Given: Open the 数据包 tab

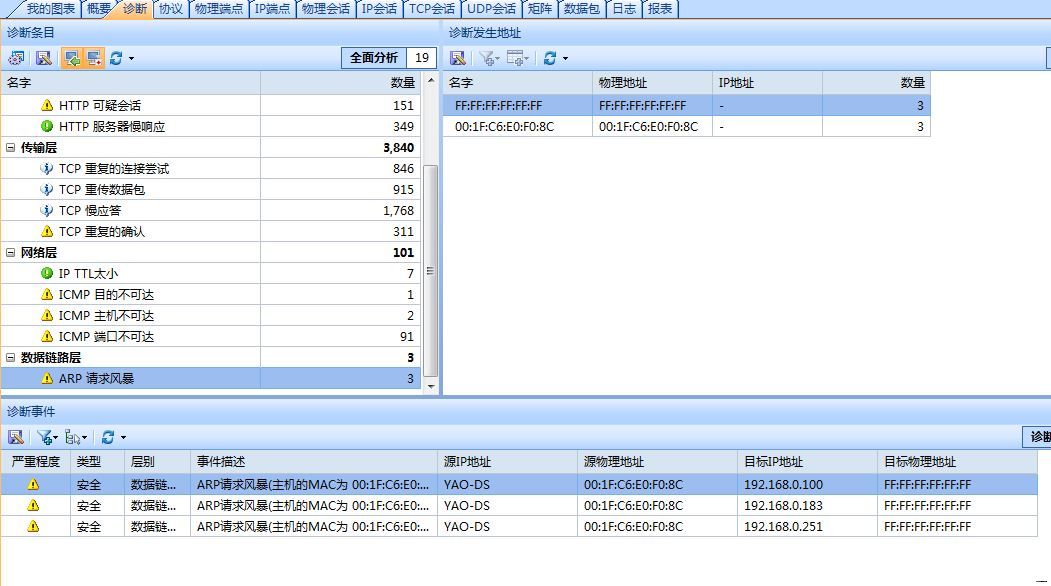Looking at the screenshot, I should click(x=581, y=9).
